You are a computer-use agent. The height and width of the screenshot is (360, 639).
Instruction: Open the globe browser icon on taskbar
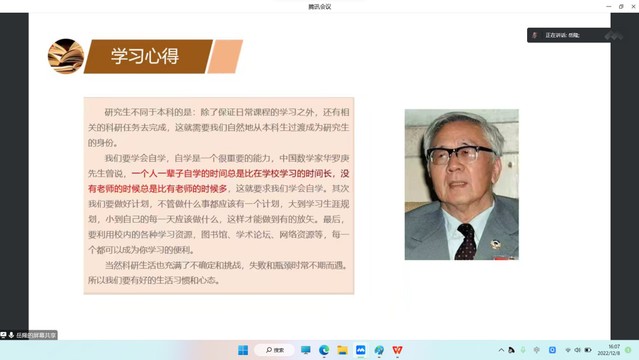pyautogui.click(x=379, y=350)
